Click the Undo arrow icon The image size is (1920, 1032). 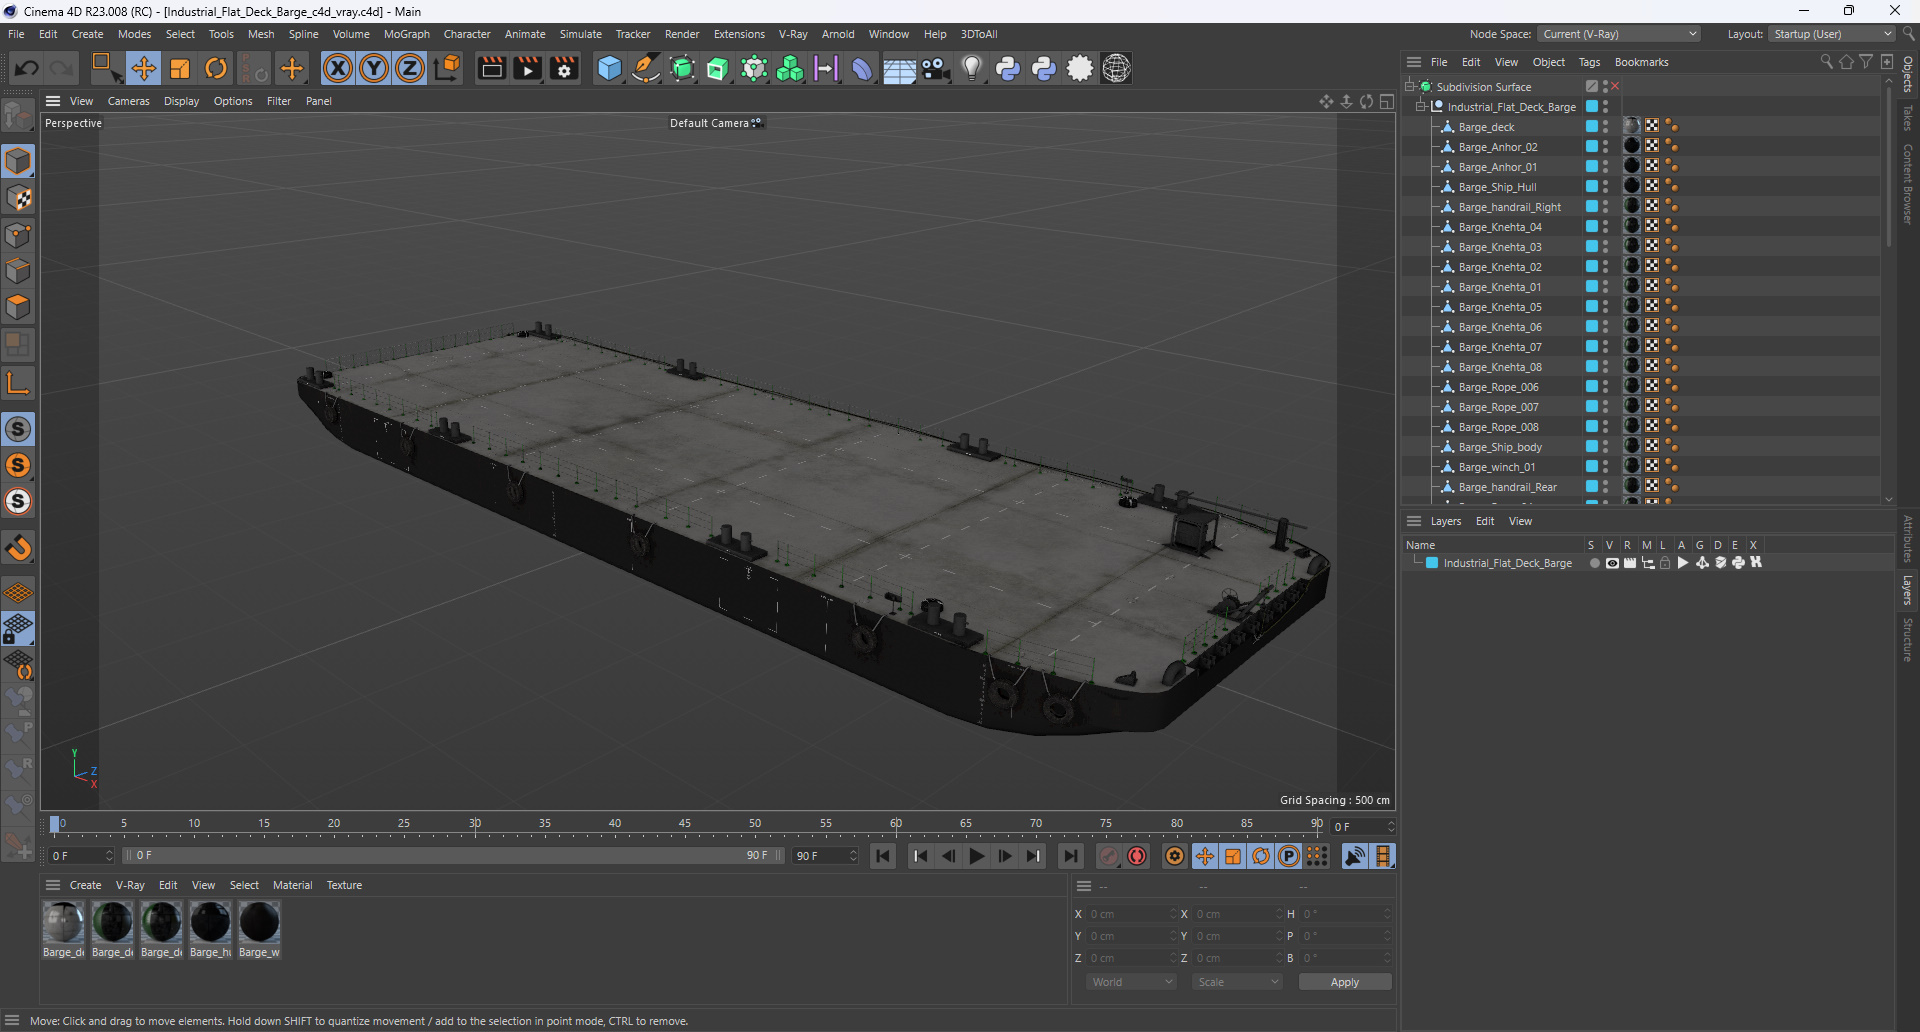pos(27,68)
